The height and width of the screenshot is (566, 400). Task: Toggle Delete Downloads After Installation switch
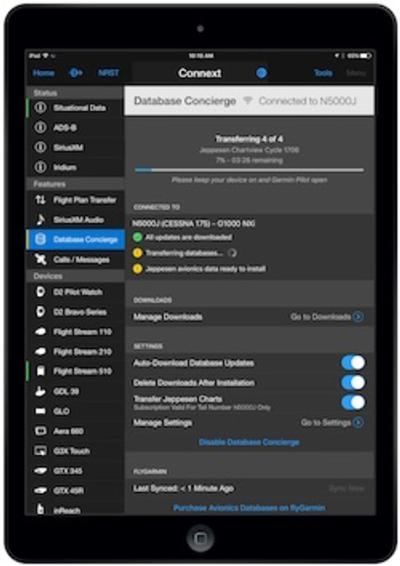(x=353, y=383)
